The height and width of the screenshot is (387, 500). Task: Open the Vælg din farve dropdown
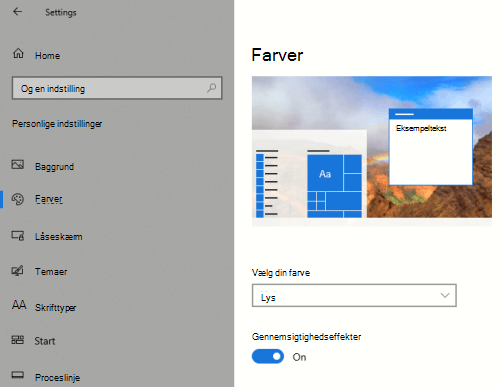click(x=354, y=295)
